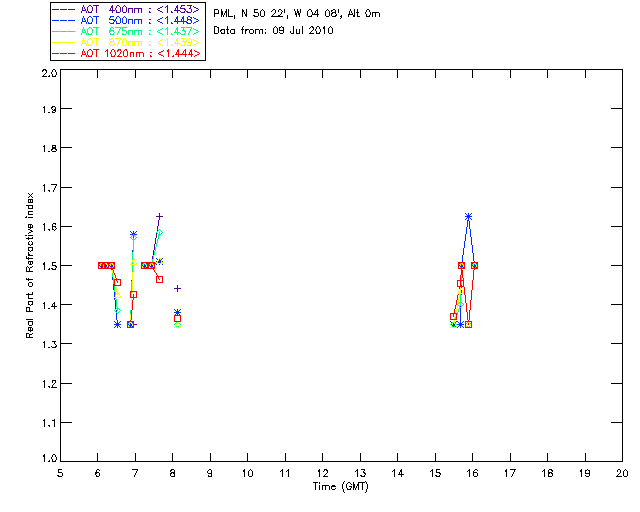Click the legend entry AOT 675nm <1.437>
Viewport: 640px width, 512px height.
coord(127,31)
